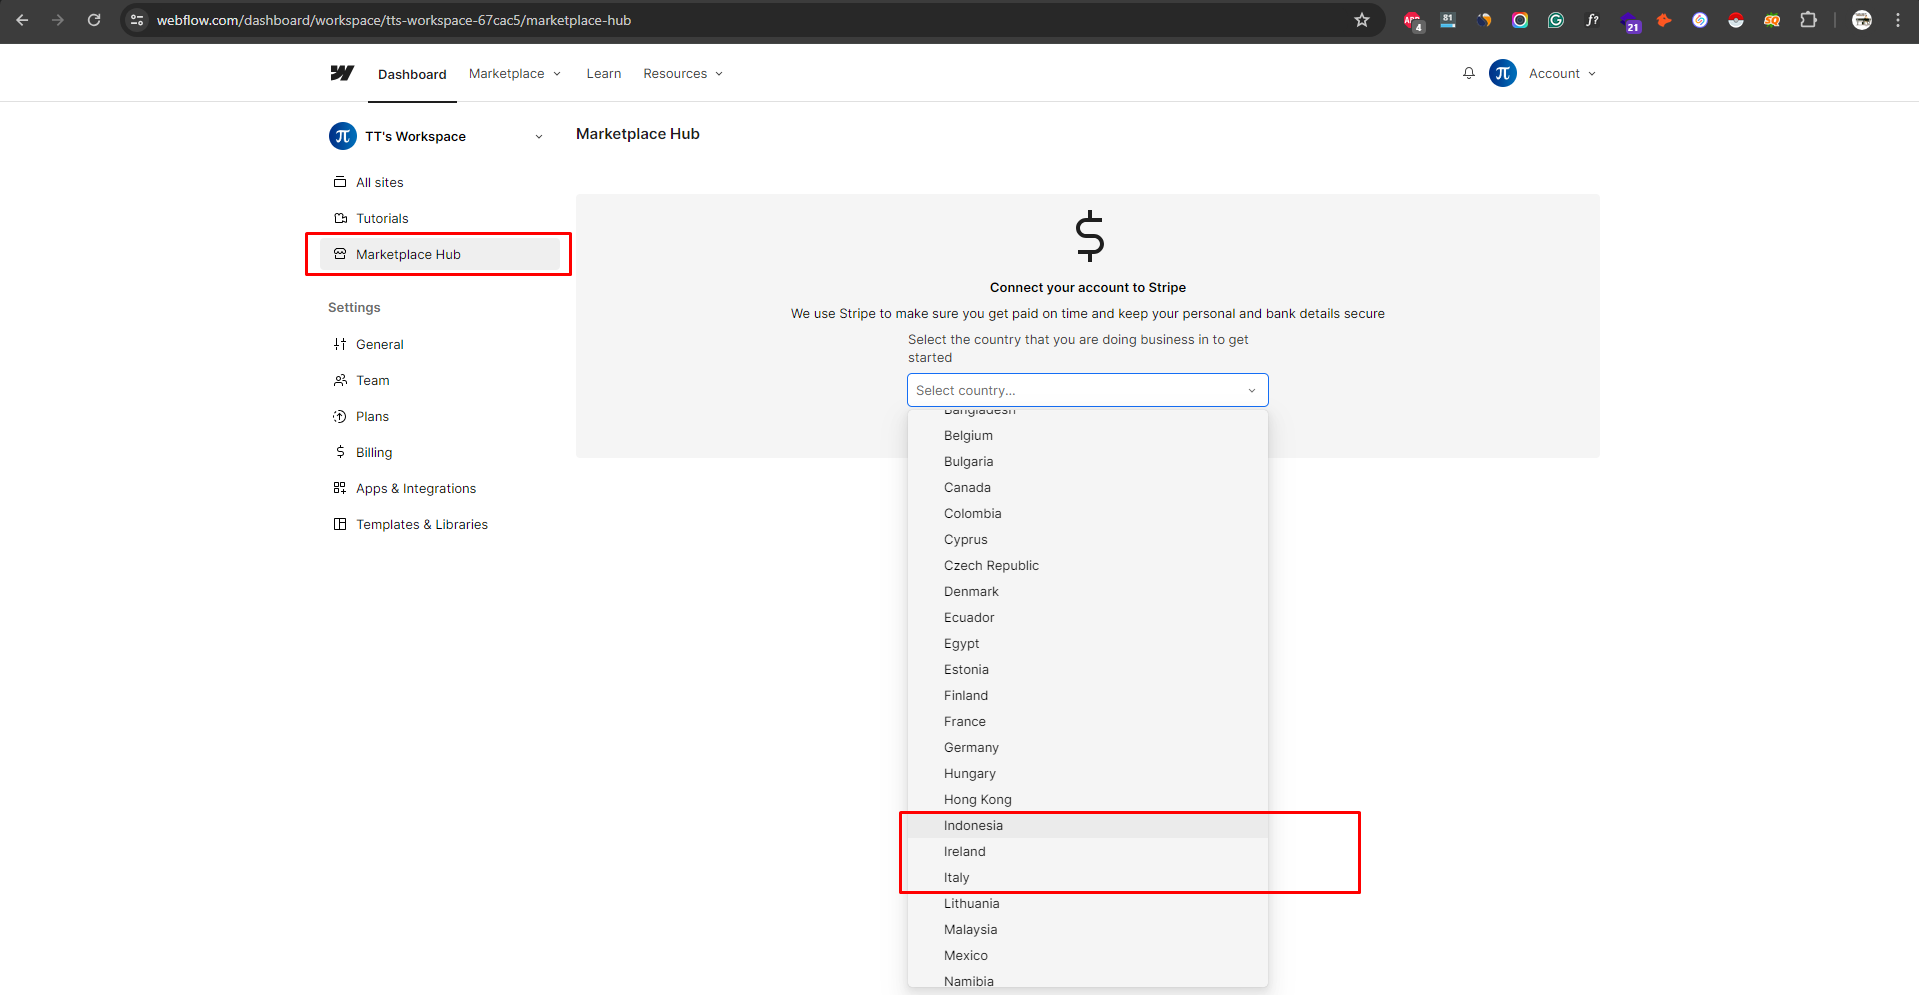1919x995 pixels.
Task: Select Ecuador from country list
Action: click(x=1088, y=617)
